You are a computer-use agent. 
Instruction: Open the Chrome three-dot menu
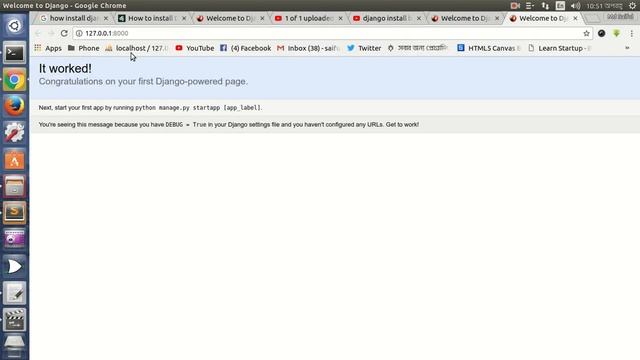(x=631, y=33)
